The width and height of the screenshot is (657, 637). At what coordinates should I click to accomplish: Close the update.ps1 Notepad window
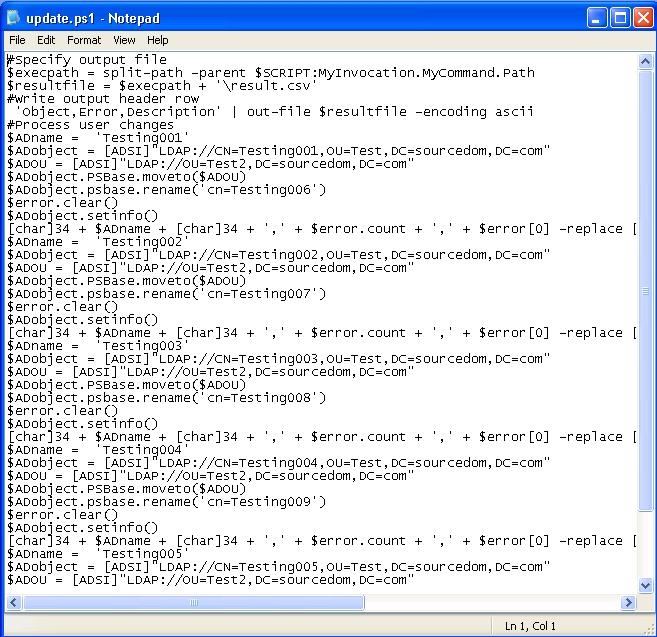641,17
